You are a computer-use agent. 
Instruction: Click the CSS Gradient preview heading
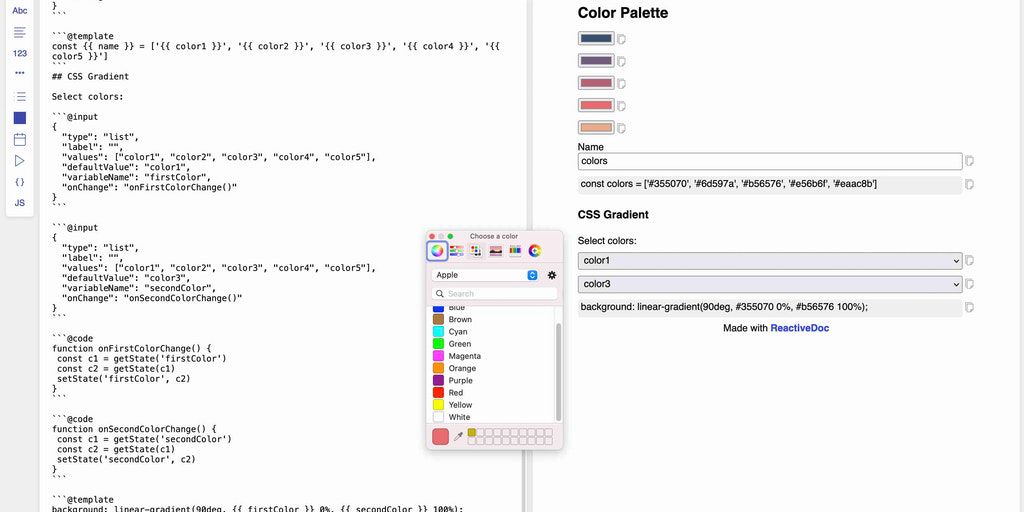point(613,214)
